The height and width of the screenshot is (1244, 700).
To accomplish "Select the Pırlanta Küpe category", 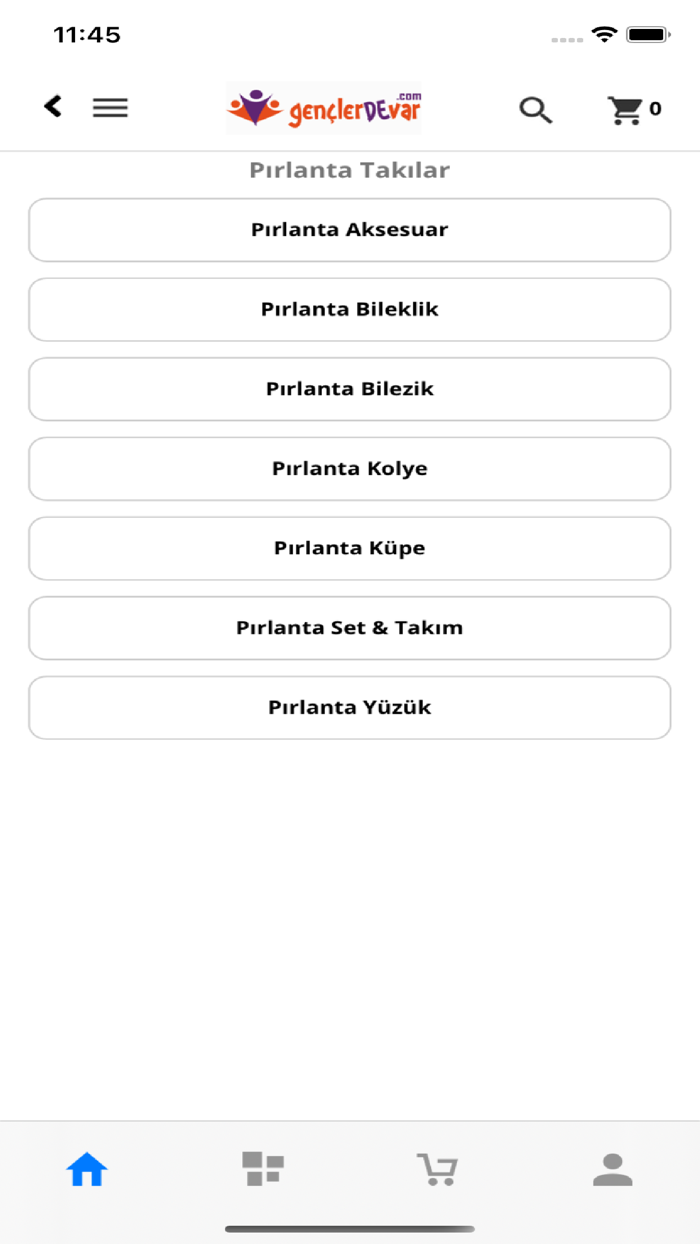I will point(349,548).
